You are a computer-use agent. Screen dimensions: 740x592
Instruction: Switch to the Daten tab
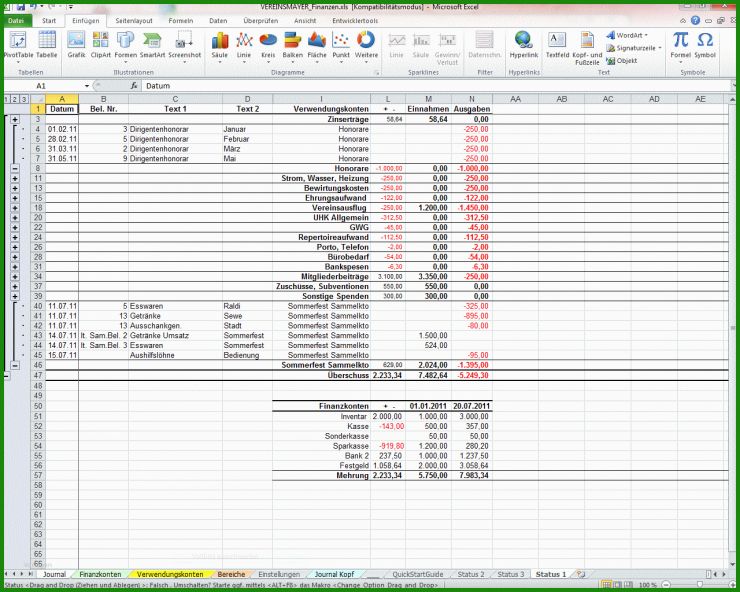tap(218, 20)
